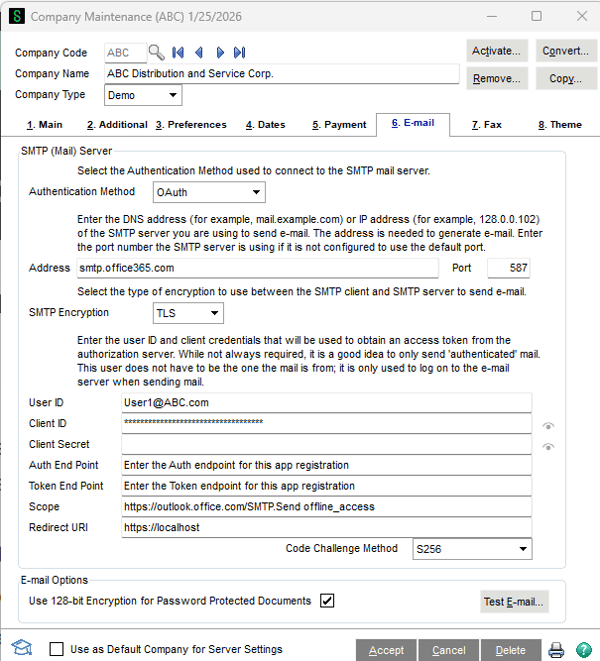
Task: Enable Use as Default Company for Server Settings
Action: [x=56, y=650]
